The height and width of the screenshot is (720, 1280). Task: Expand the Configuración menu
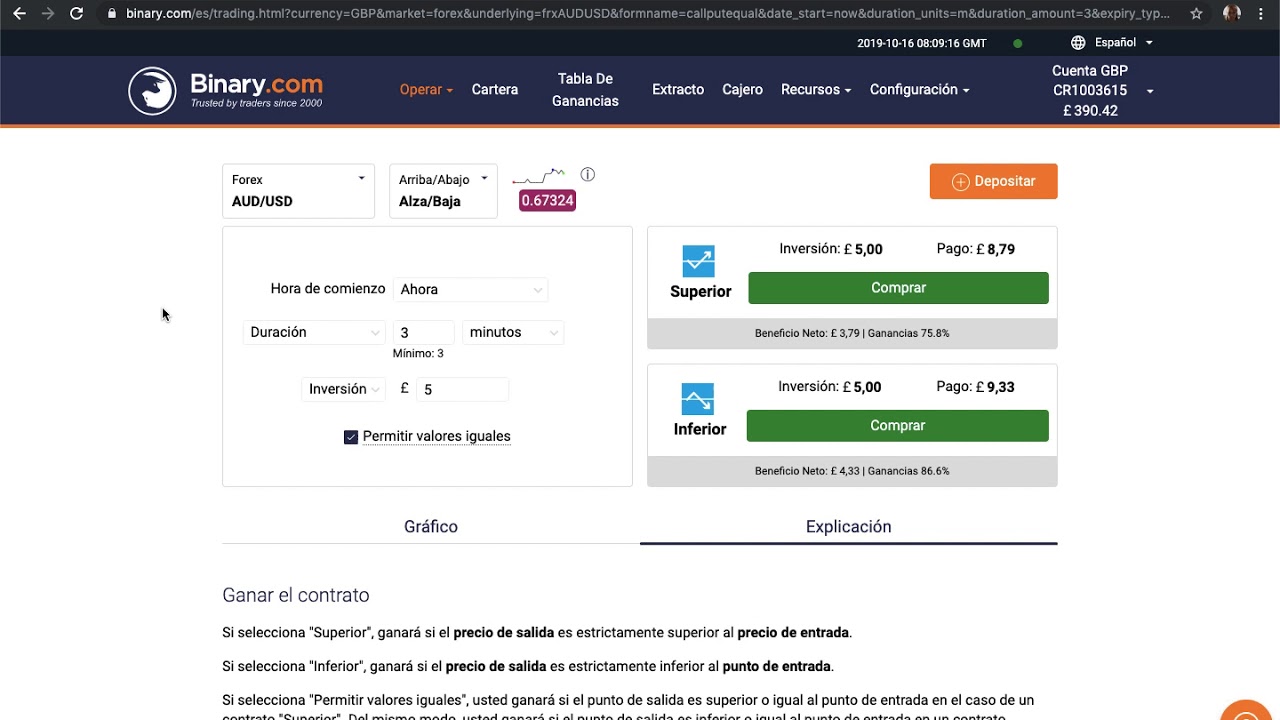click(x=919, y=90)
